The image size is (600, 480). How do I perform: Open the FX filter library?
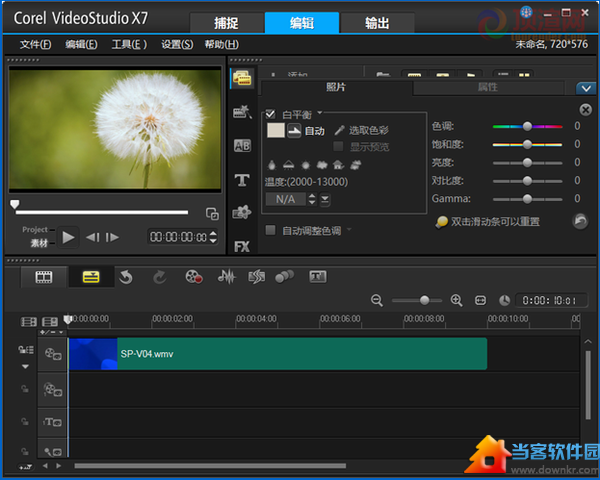tap(241, 245)
